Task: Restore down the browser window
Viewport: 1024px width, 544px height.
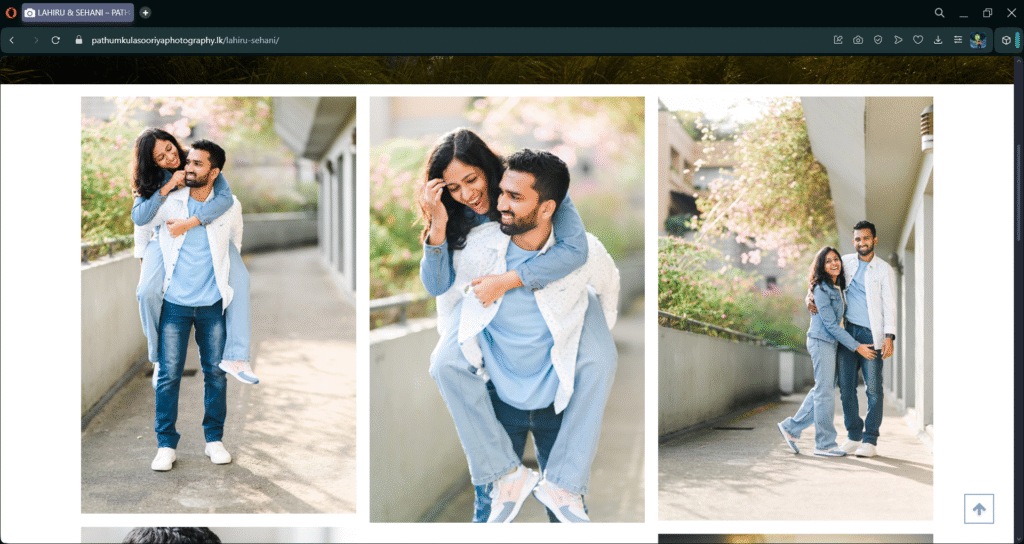Action: click(987, 12)
